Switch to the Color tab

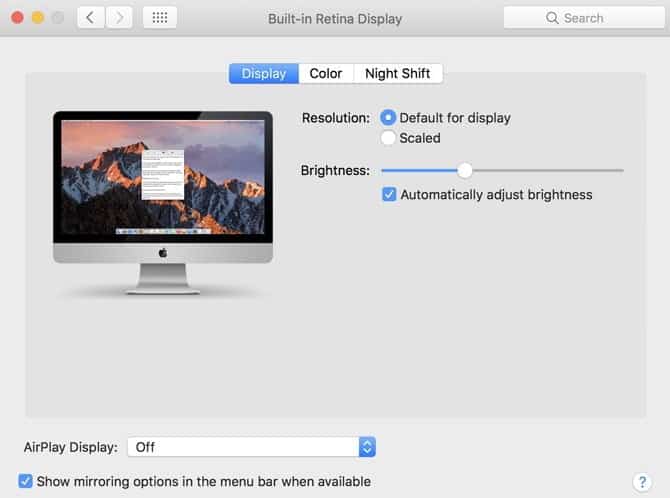point(326,74)
